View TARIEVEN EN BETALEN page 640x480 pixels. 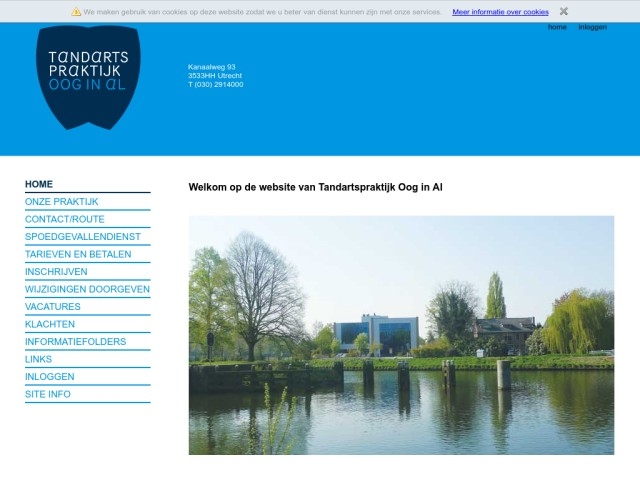tap(78, 254)
